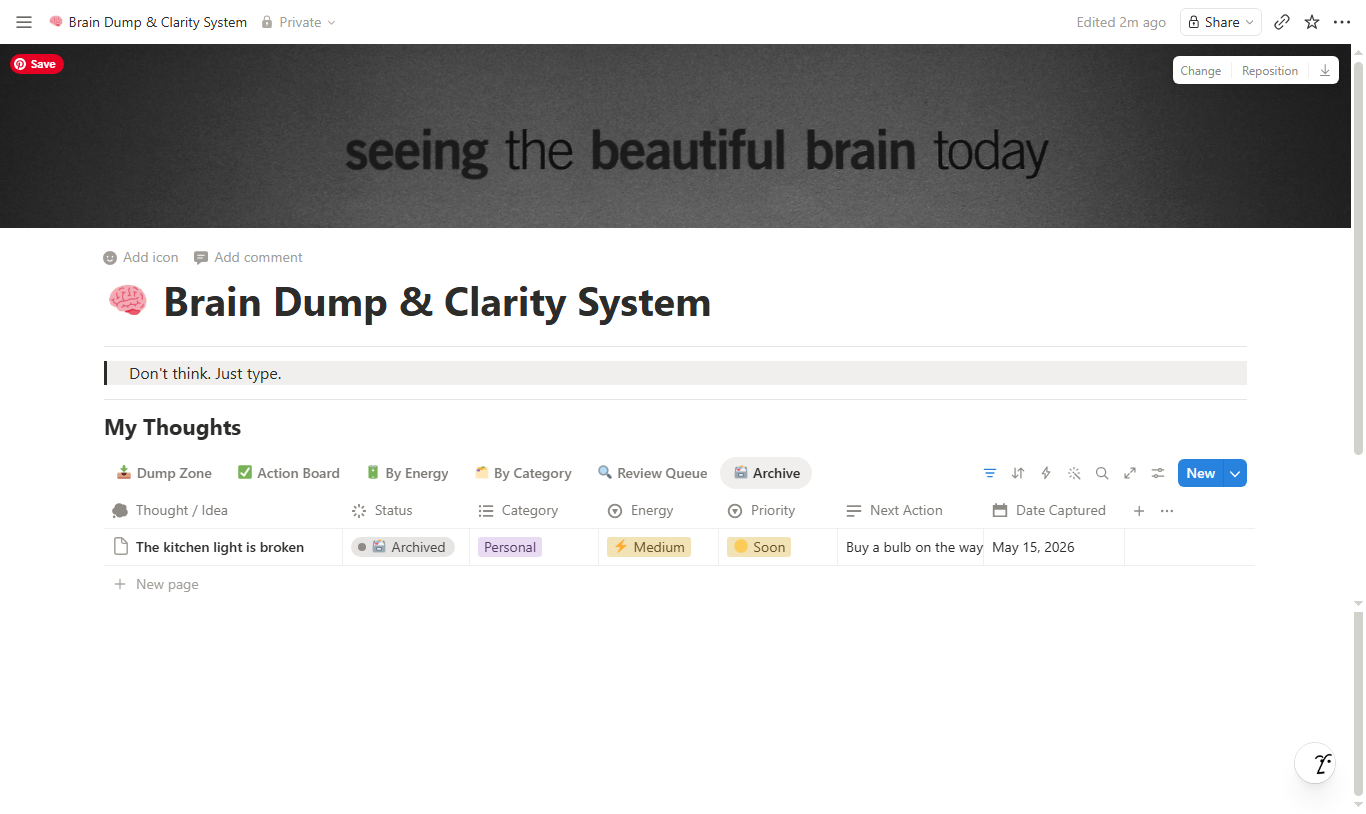Add a new property column
The width and height of the screenshot is (1366, 814).
(1139, 510)
